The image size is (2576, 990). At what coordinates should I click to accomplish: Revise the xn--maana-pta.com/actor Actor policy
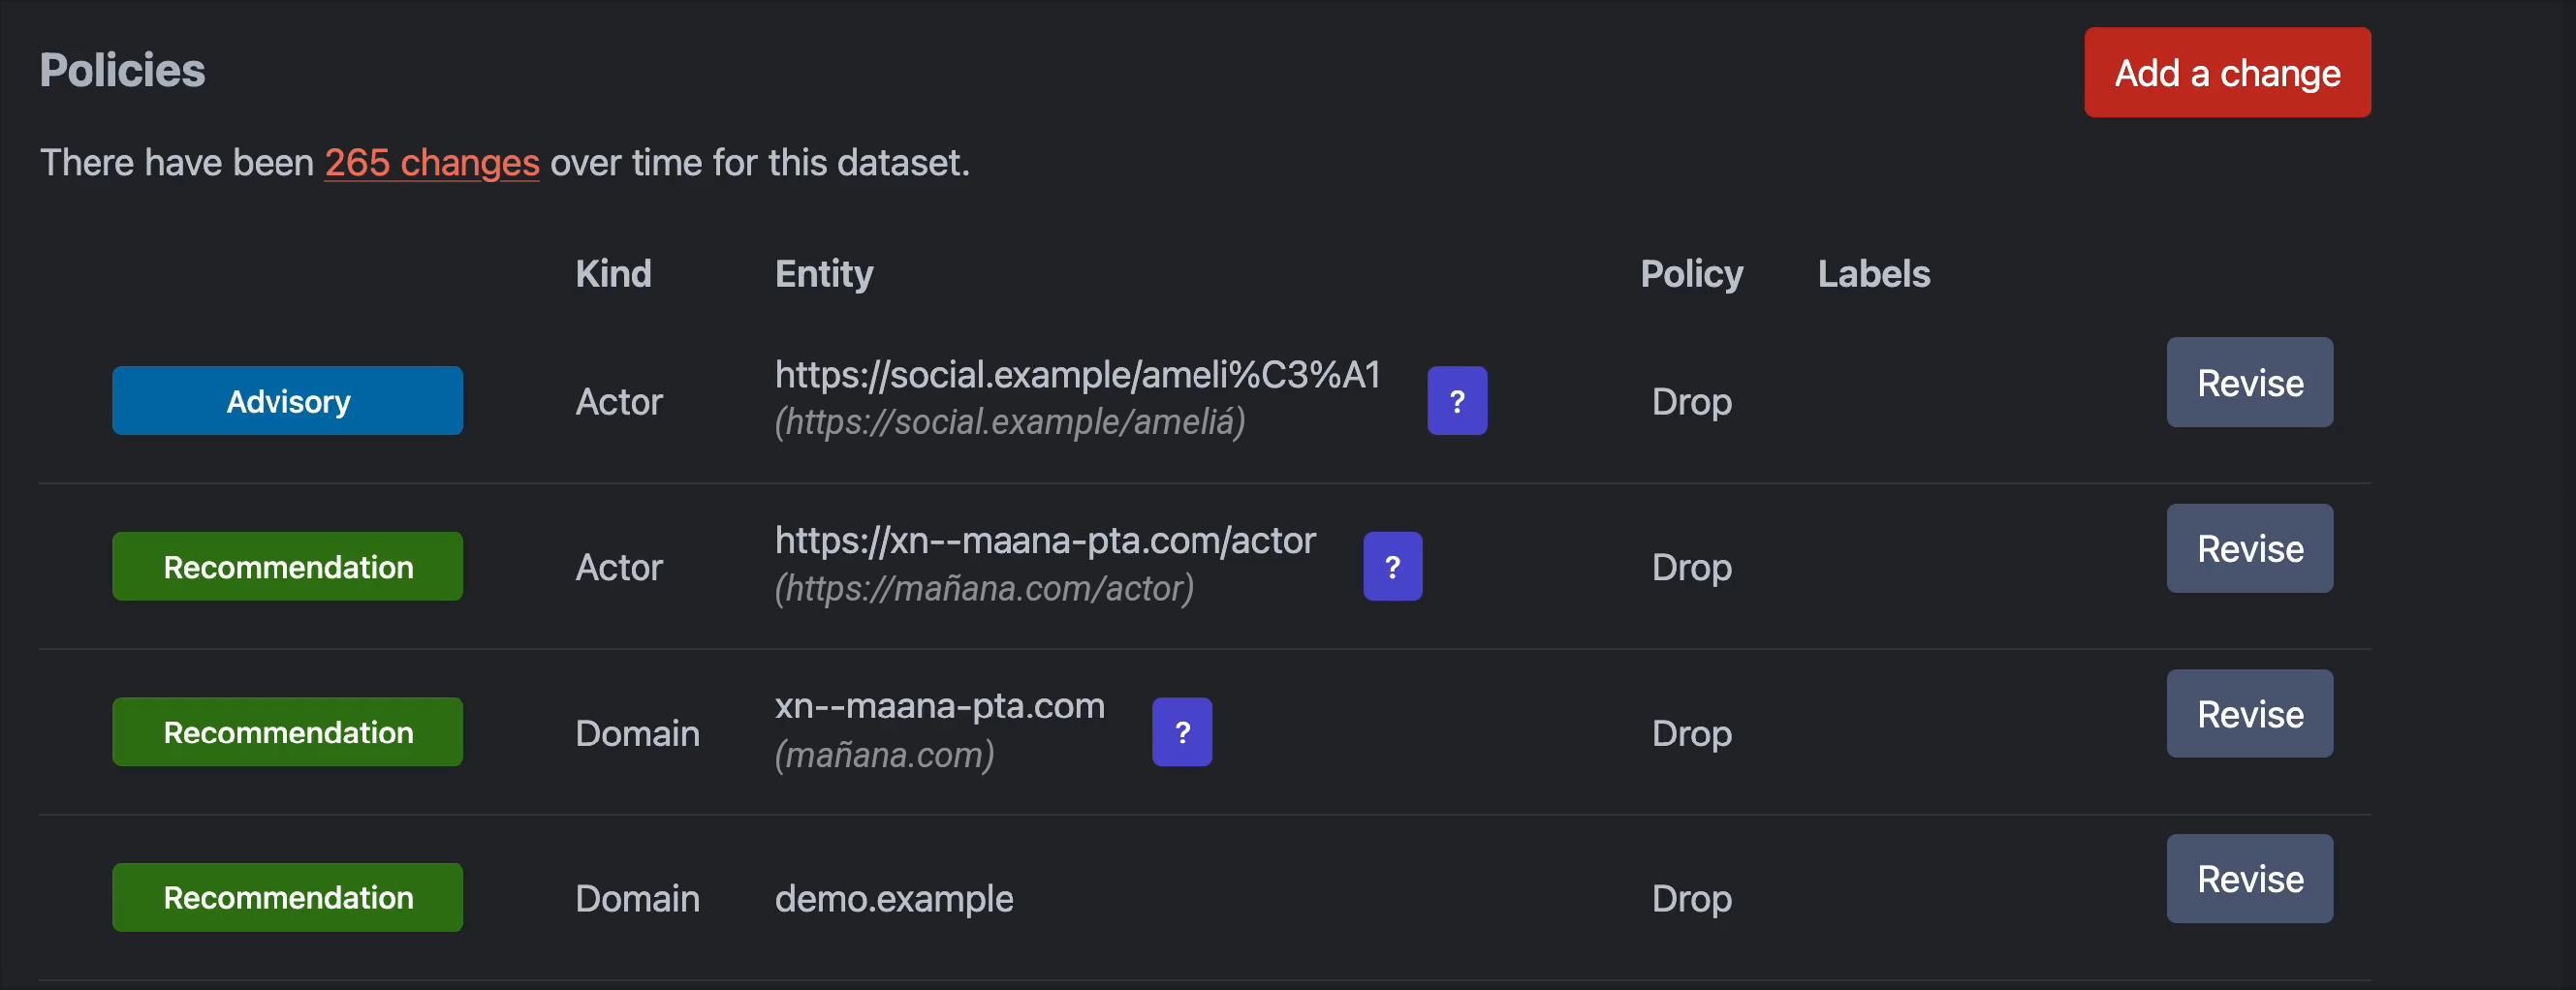2248,548
